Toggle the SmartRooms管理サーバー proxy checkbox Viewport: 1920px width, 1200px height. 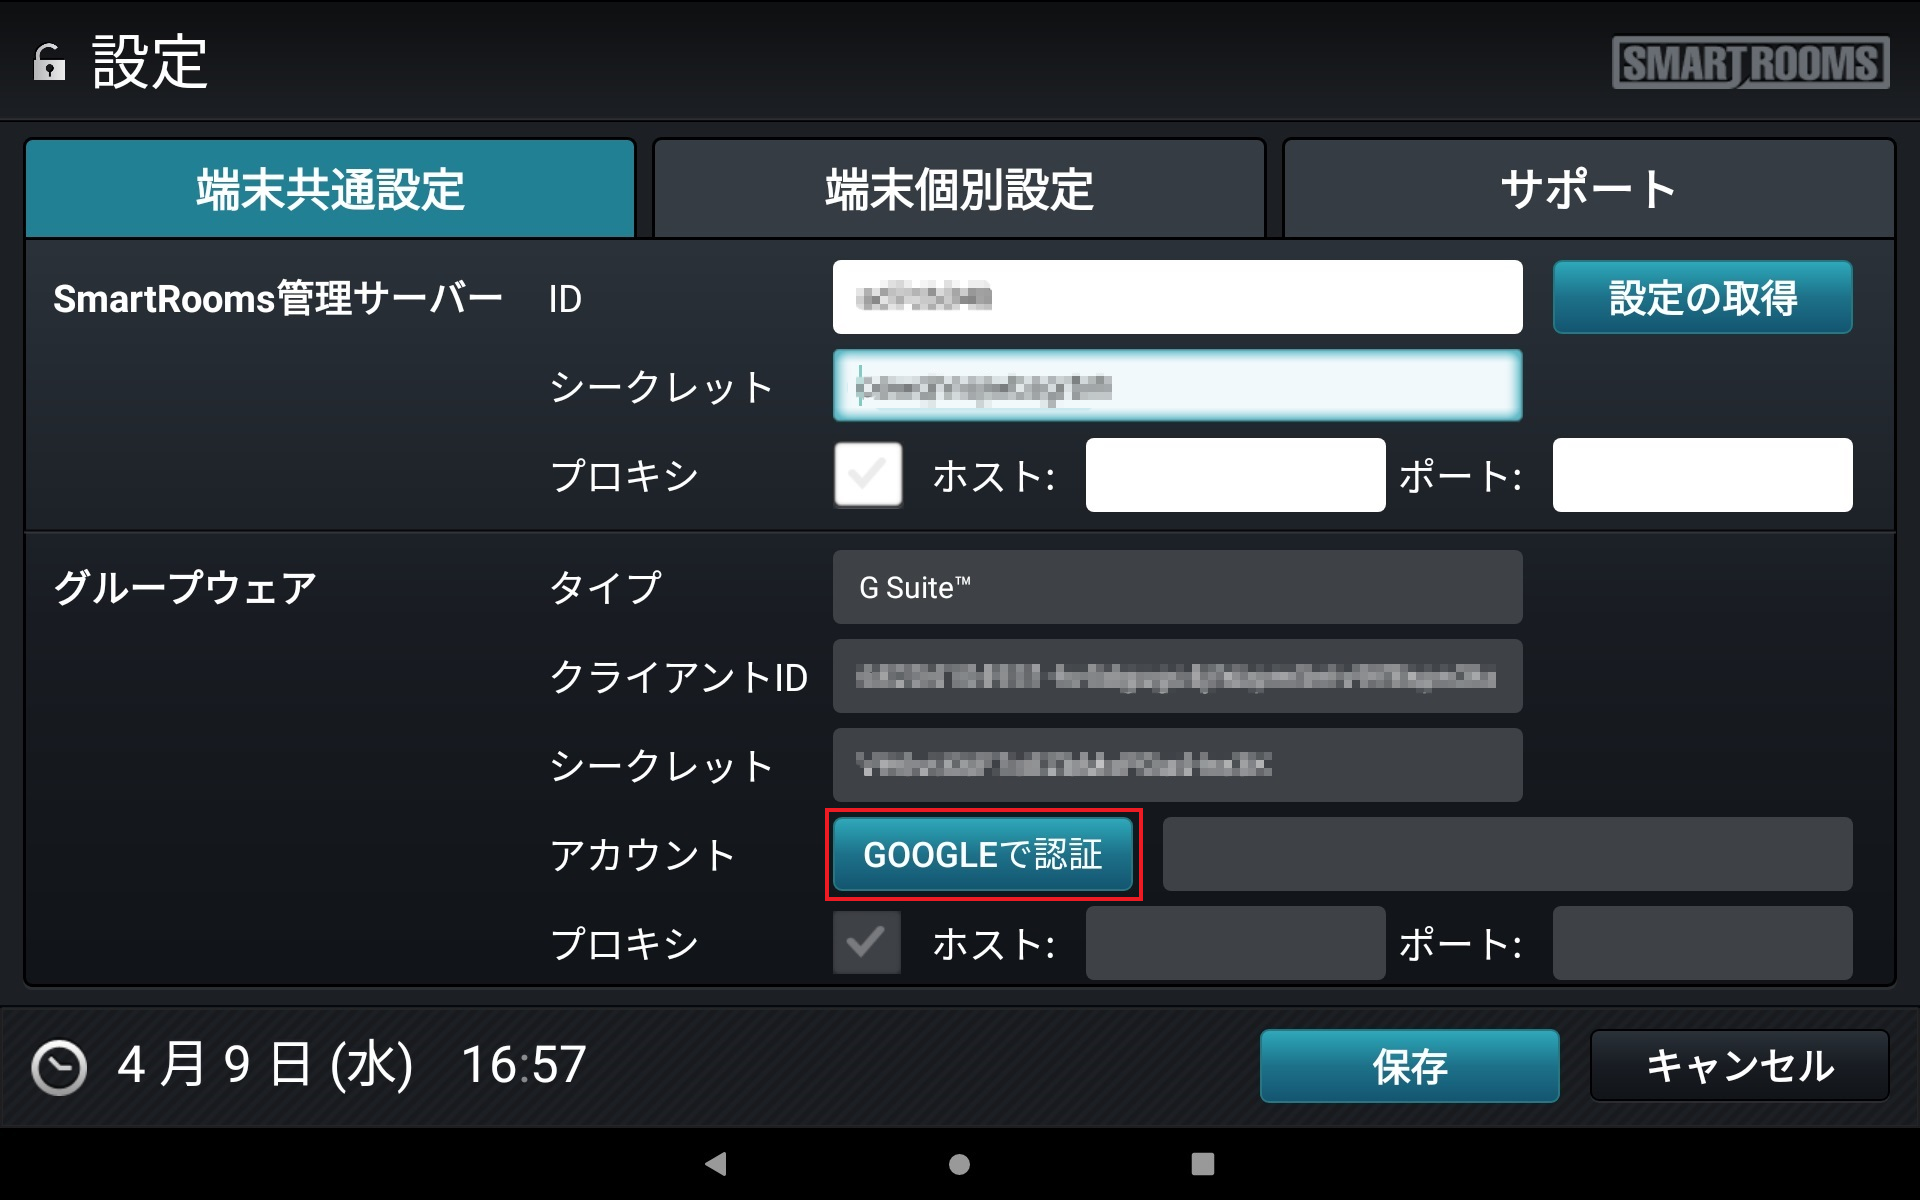pyautogui.click(x=868, y=475)
